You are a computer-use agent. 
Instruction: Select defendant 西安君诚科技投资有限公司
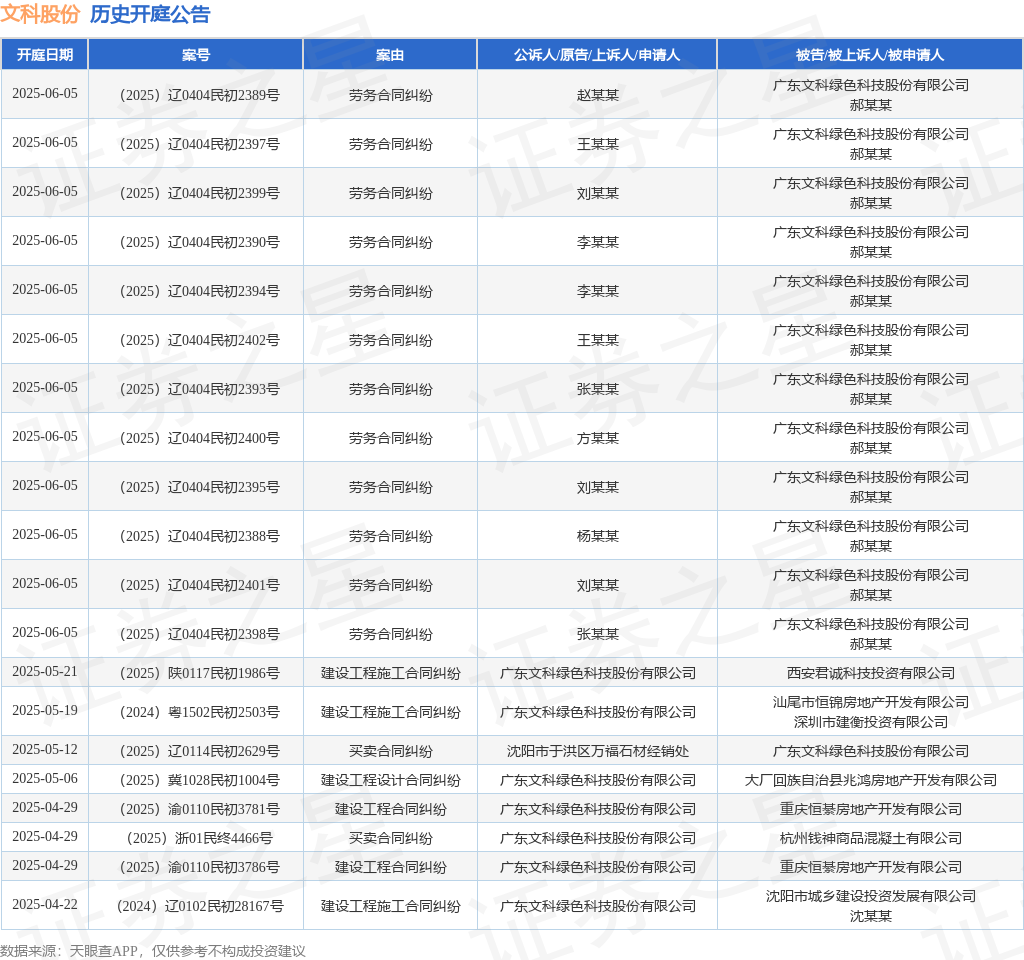click(871, 673)
